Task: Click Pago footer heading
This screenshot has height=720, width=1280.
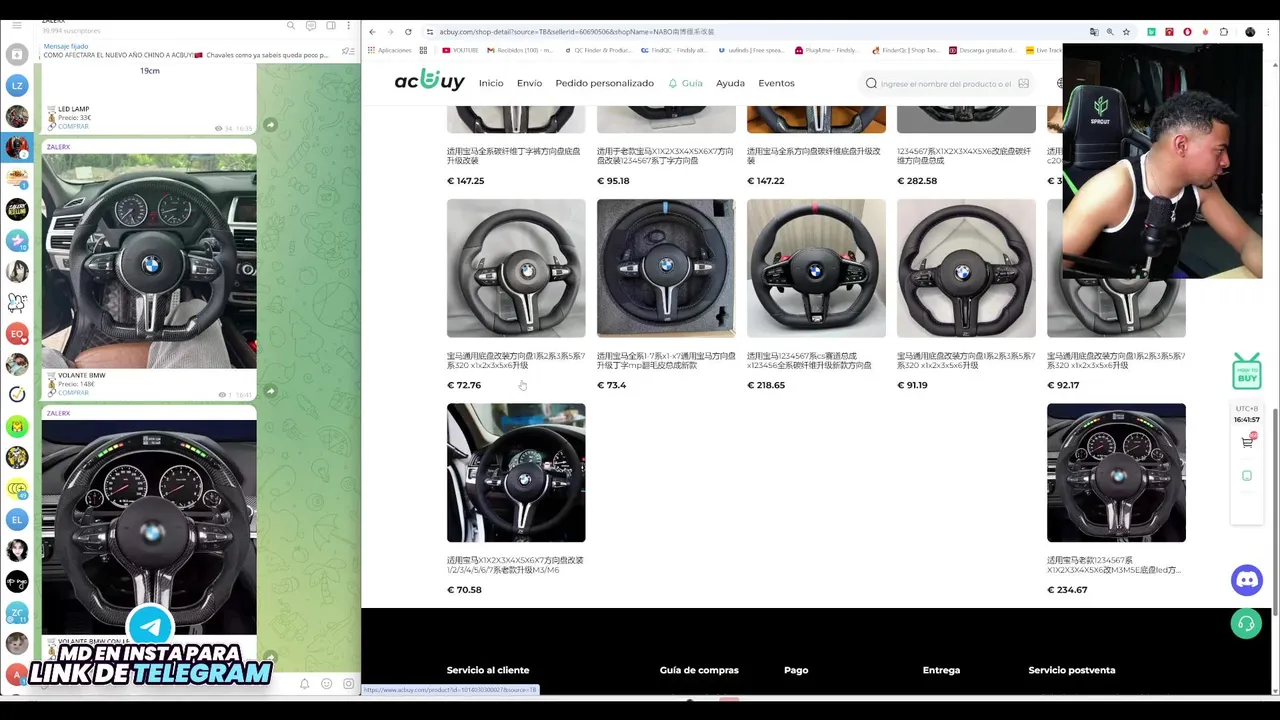Action: click(x=796, y=670)
